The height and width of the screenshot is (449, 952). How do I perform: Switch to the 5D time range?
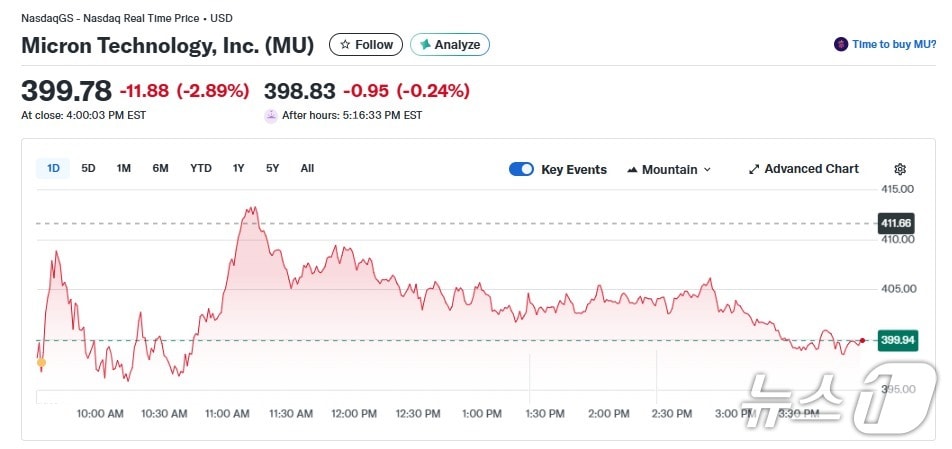click(88, 168)
